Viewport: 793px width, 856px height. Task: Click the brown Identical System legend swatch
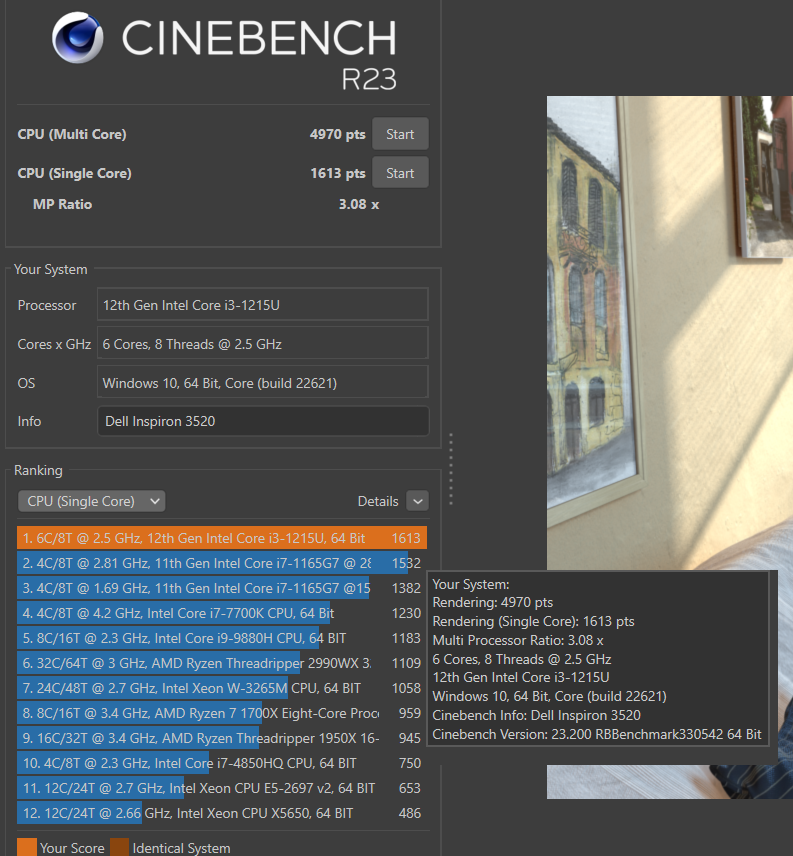tap(120, 847)
